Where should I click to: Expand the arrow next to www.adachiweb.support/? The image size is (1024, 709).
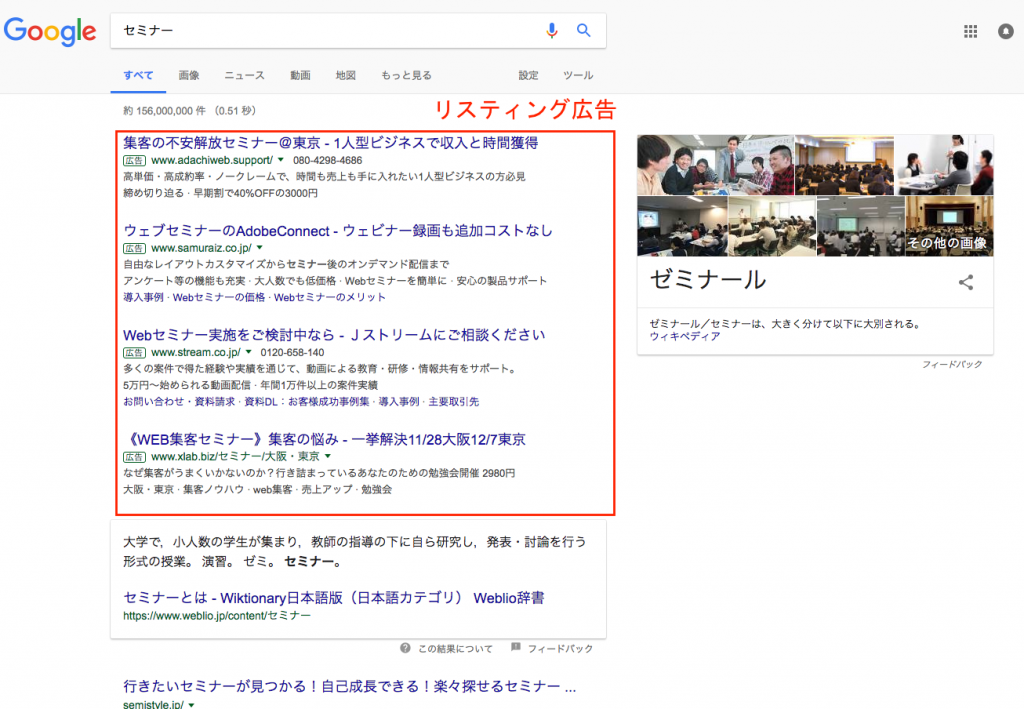point(281,160)
